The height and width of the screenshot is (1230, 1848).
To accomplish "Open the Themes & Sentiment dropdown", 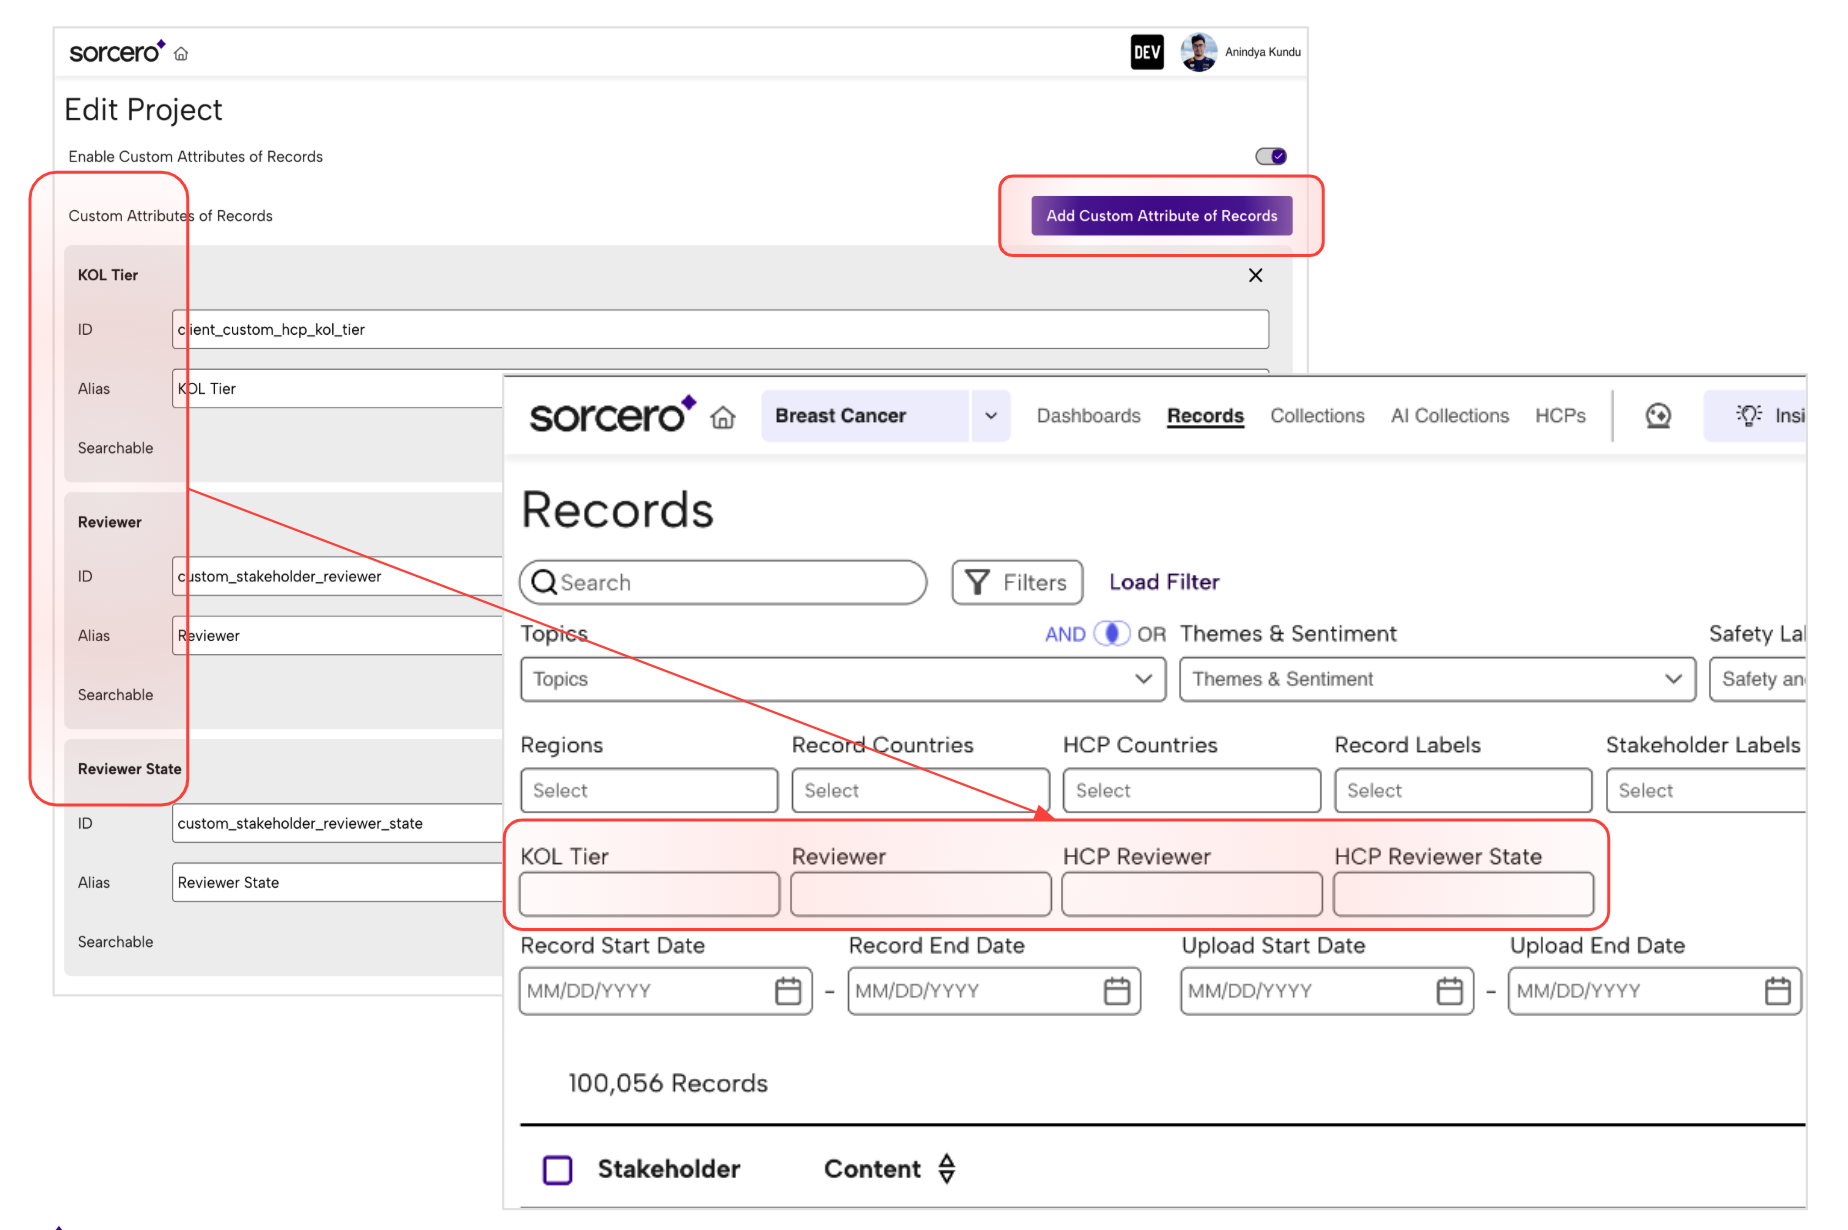I will pos(1436,679).
